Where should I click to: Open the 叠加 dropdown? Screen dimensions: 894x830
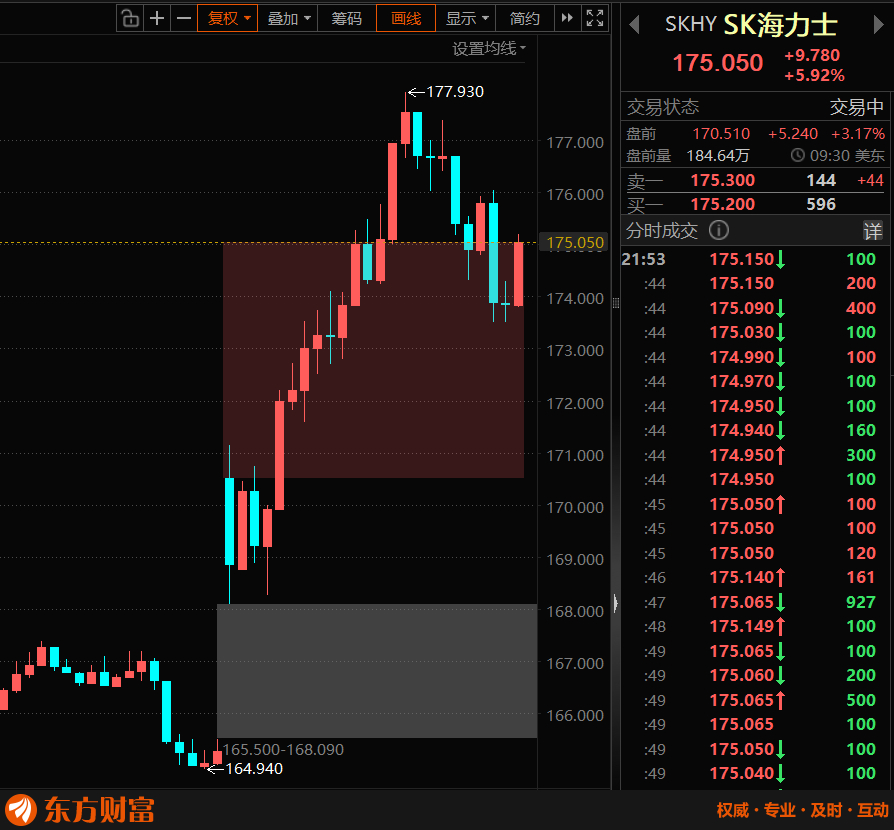(x=288, y=18)
